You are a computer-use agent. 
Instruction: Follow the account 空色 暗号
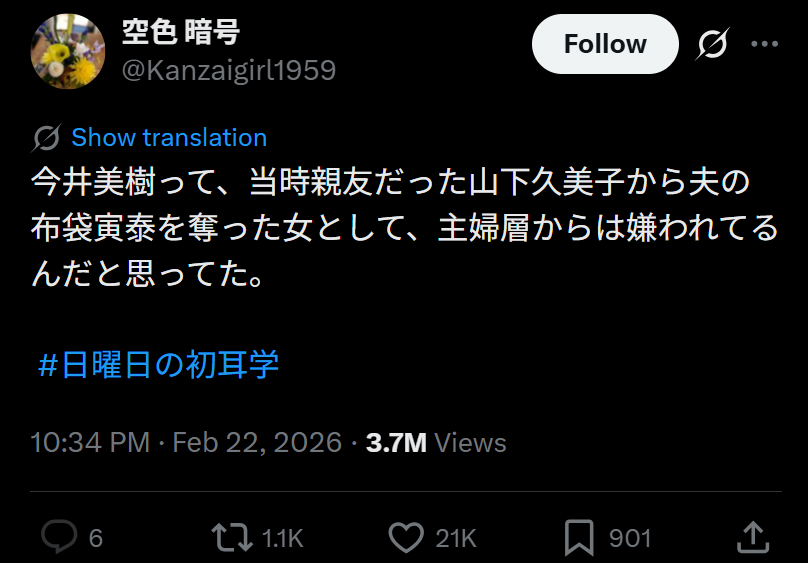click(x=604, y=44)
